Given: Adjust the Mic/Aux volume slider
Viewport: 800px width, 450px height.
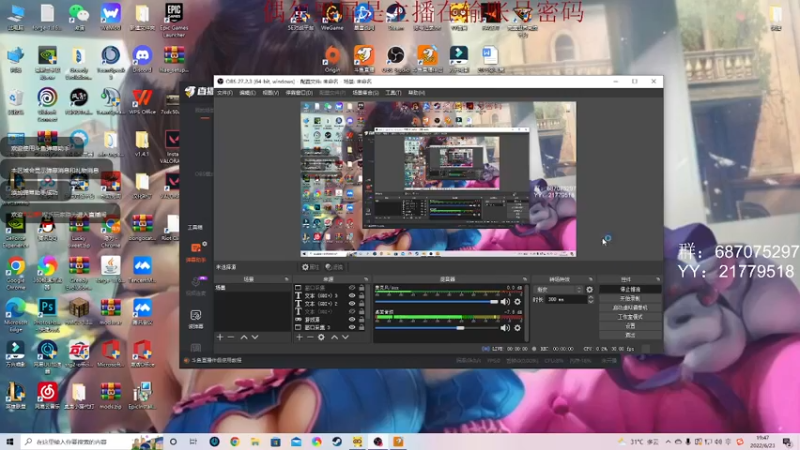Looking at the screenshot, I should pyautogui.click(x=437, y=302).
